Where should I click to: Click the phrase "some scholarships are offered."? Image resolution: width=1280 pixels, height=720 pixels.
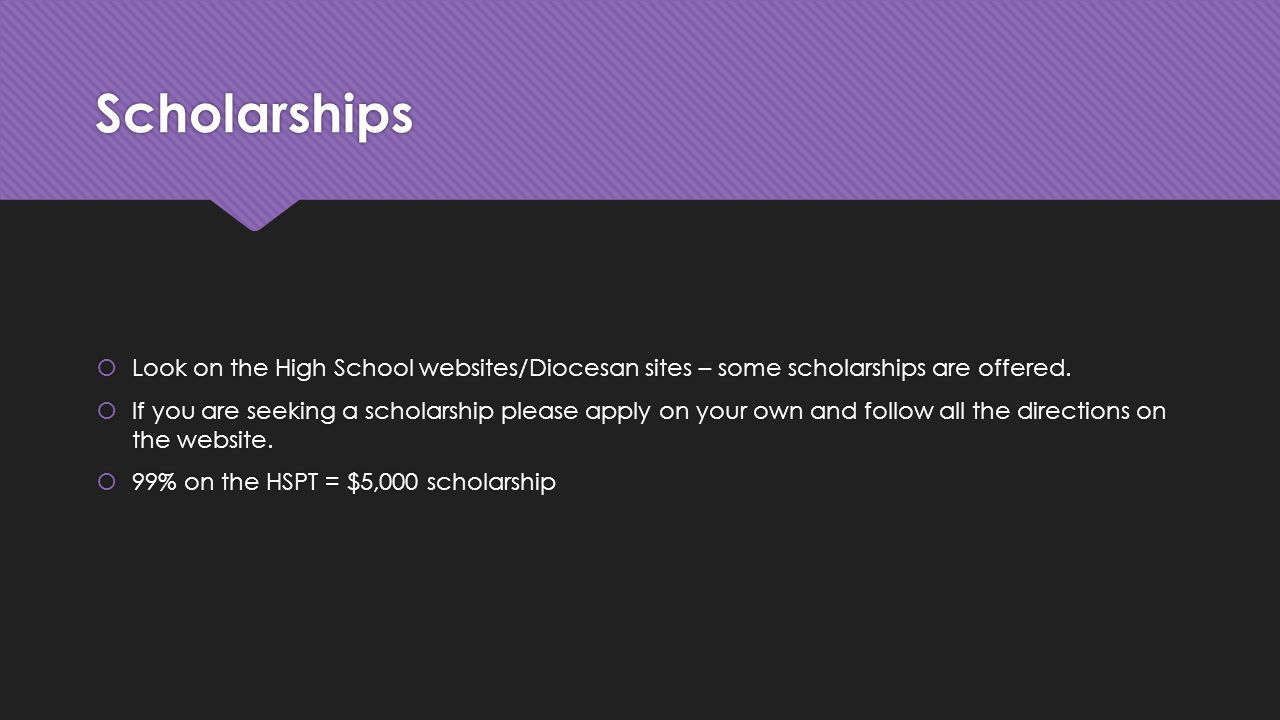tap(894, 368)
